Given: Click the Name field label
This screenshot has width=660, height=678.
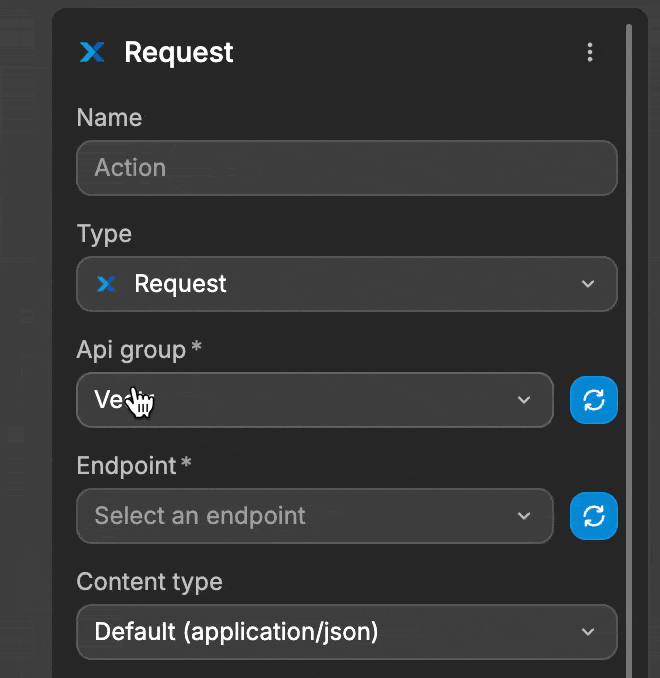Looking at the screenshot, I should coord(109,118).
